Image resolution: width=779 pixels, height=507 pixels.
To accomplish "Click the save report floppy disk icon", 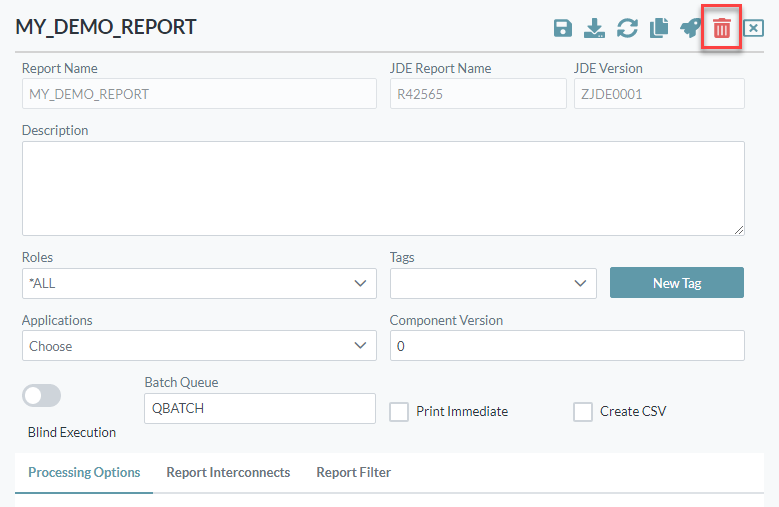I will coord(563,28).
